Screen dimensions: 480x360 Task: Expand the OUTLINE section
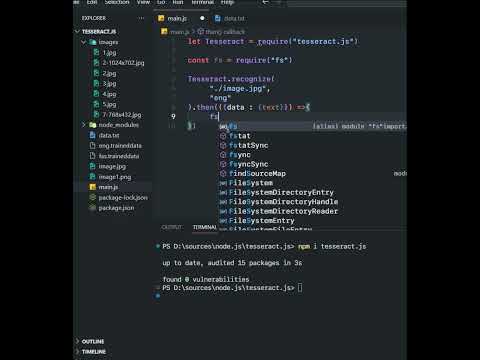point(93,341)
